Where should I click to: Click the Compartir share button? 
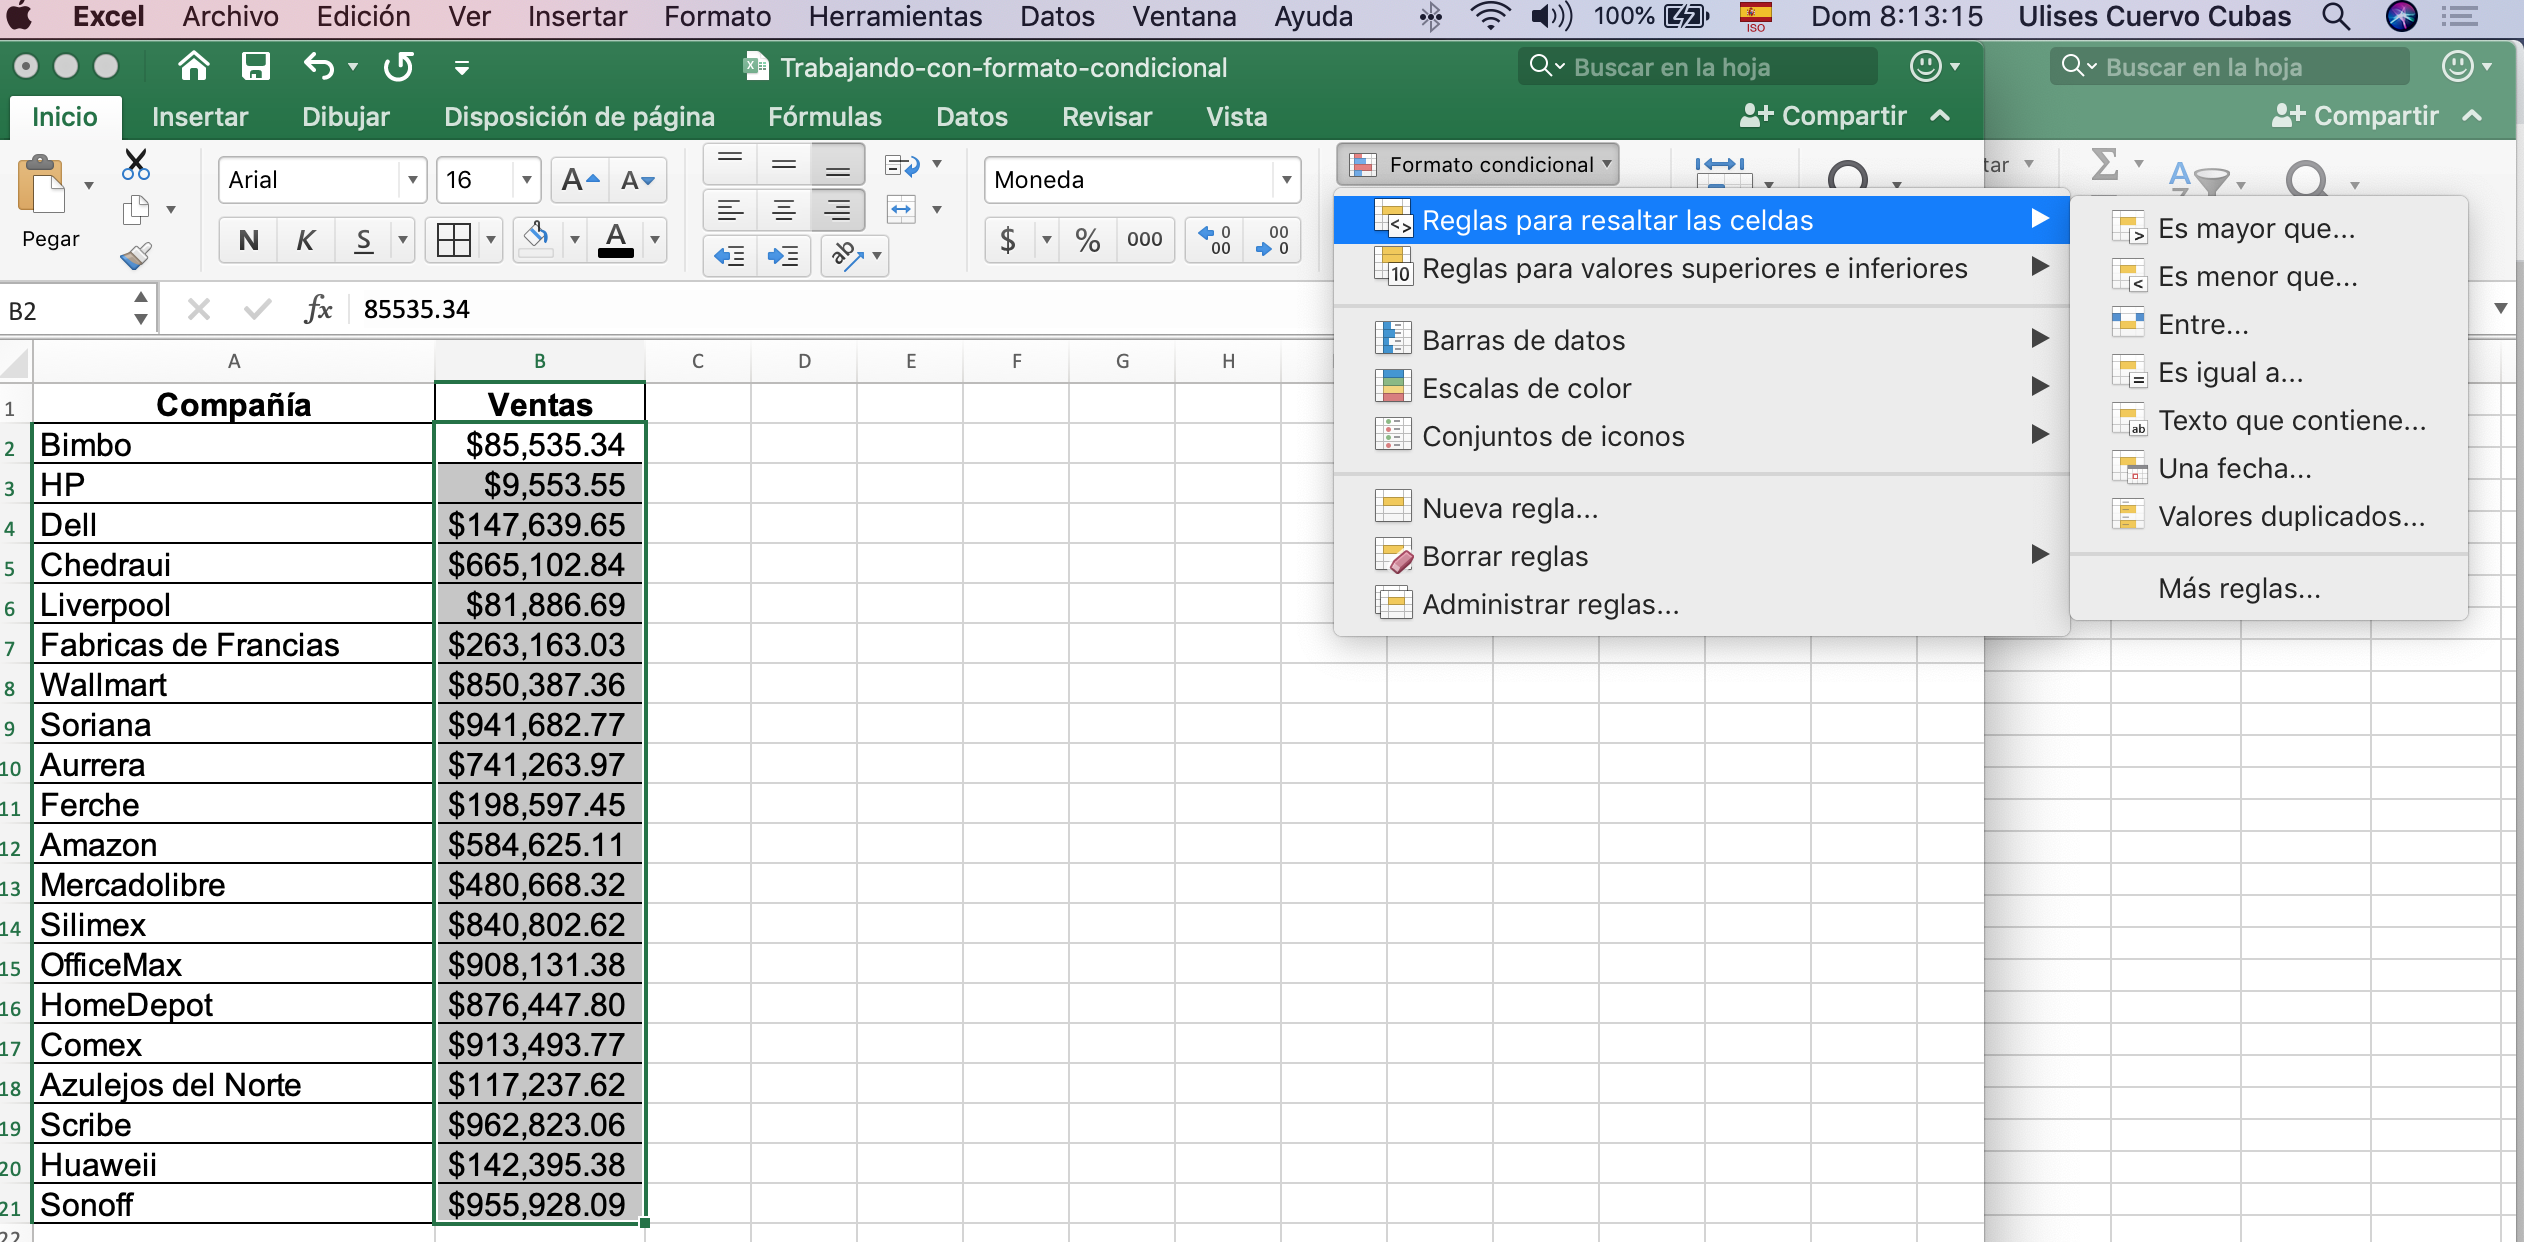[1823, 116]
